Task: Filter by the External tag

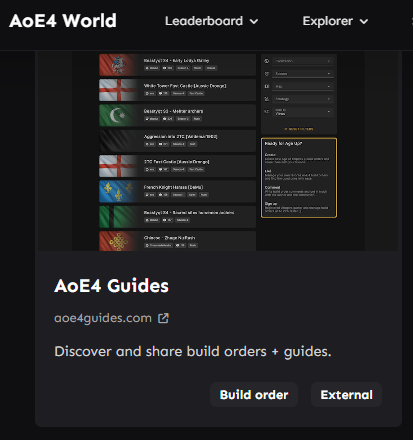Action: point(346,395)
